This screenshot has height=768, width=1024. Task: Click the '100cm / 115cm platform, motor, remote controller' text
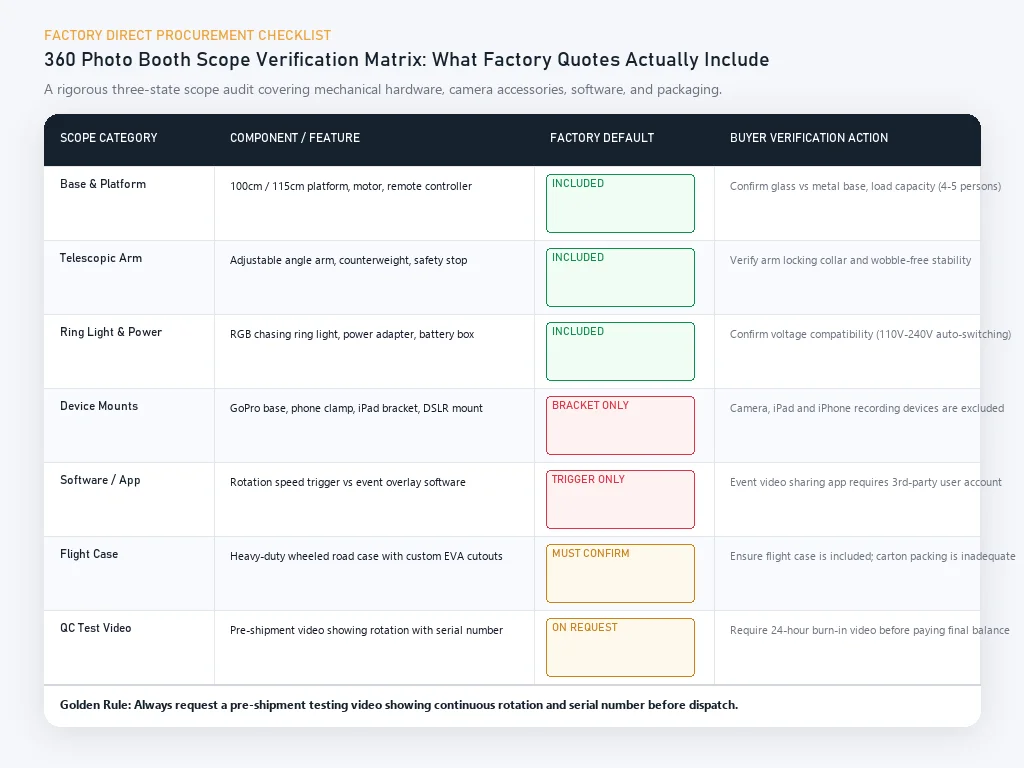pos(351,186)
